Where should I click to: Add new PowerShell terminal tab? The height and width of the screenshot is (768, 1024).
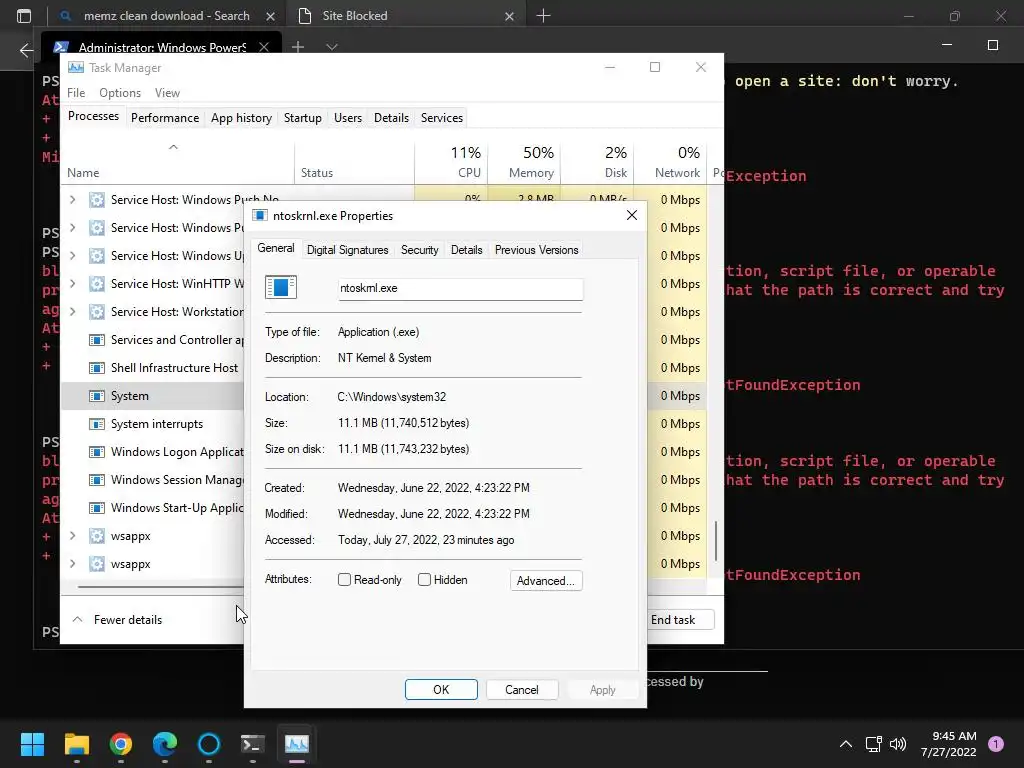(x=298, y=47)
